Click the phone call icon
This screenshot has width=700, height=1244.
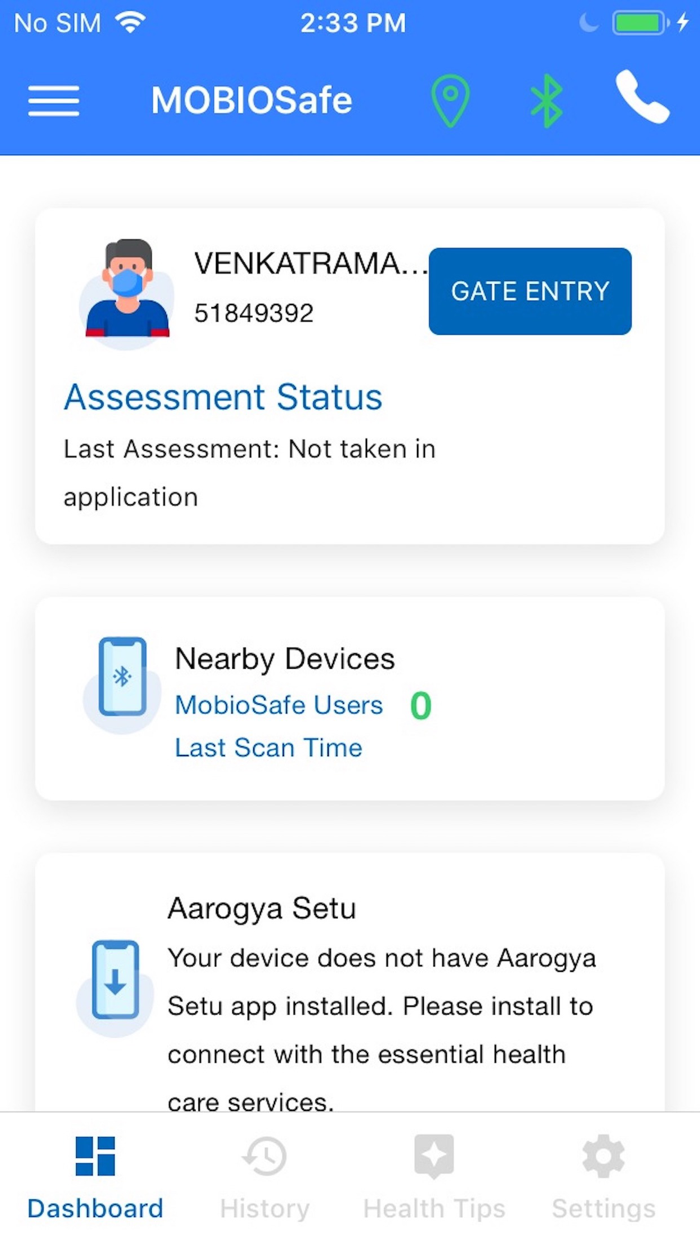641,100
